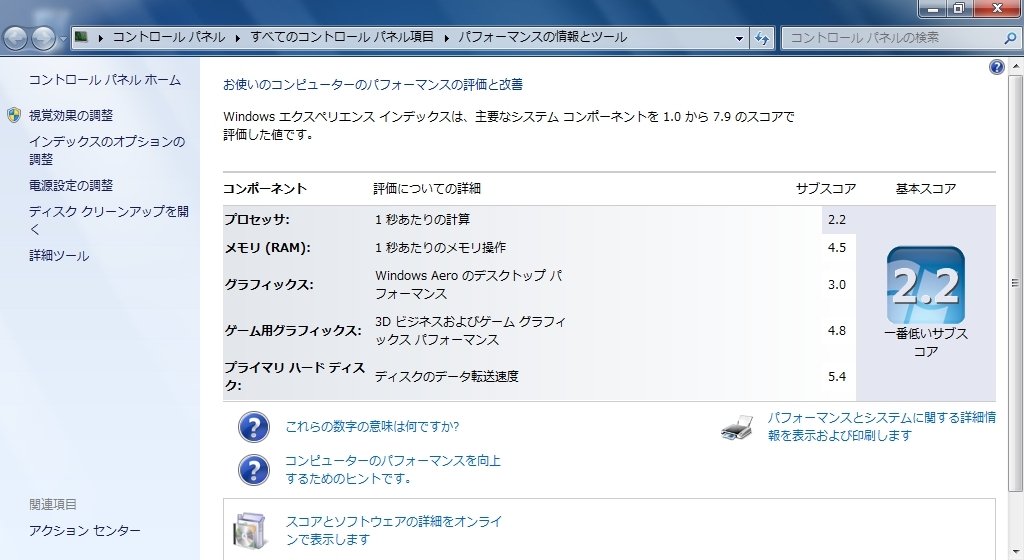Click プライマリ ハード ディスク subscore 5.4
The height and width of the screenshot is (560, 1024).
pyautogui.click(x=837, y=377)
